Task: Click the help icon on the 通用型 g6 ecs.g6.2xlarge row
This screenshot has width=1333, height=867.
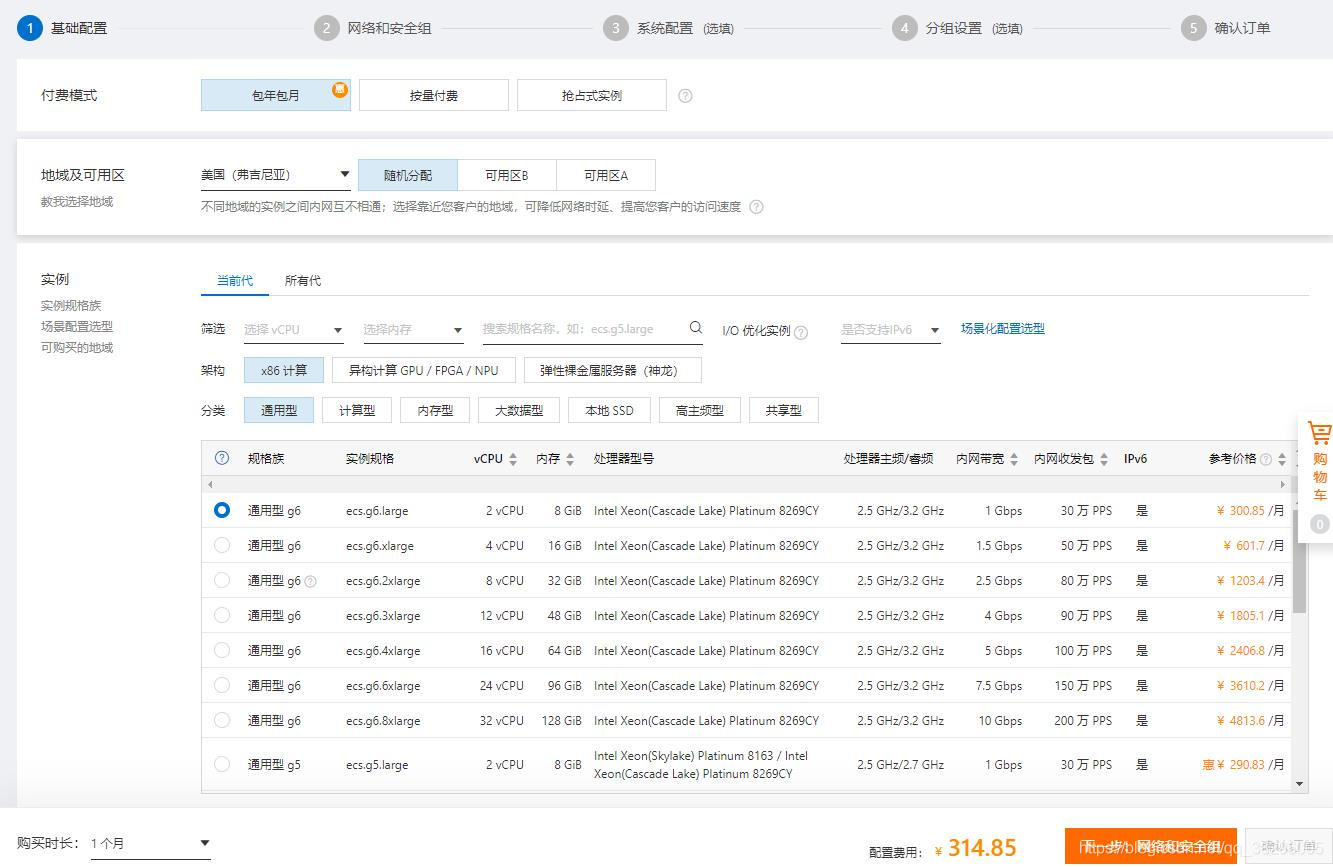Action: click(x=310, y=581)
